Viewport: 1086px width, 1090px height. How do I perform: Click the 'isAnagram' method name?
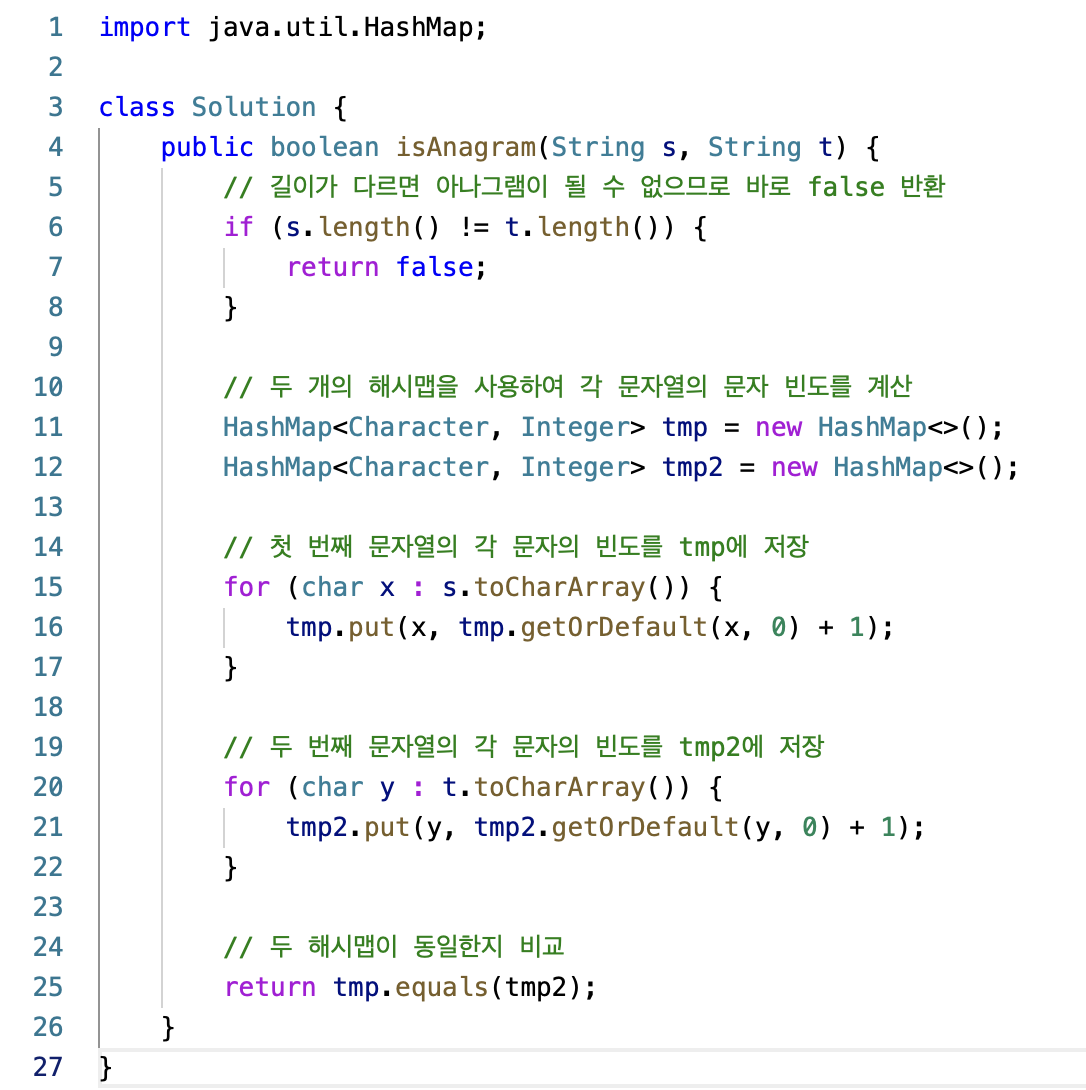click(x=466, y=147)
